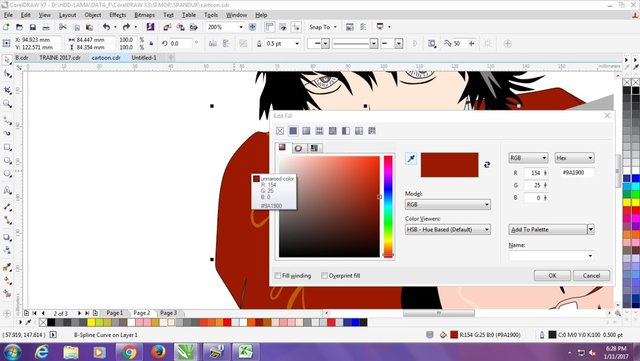The height and width of the screenshot is (361, 640).
Task: Select the Text tool
Action: (7, 190)
